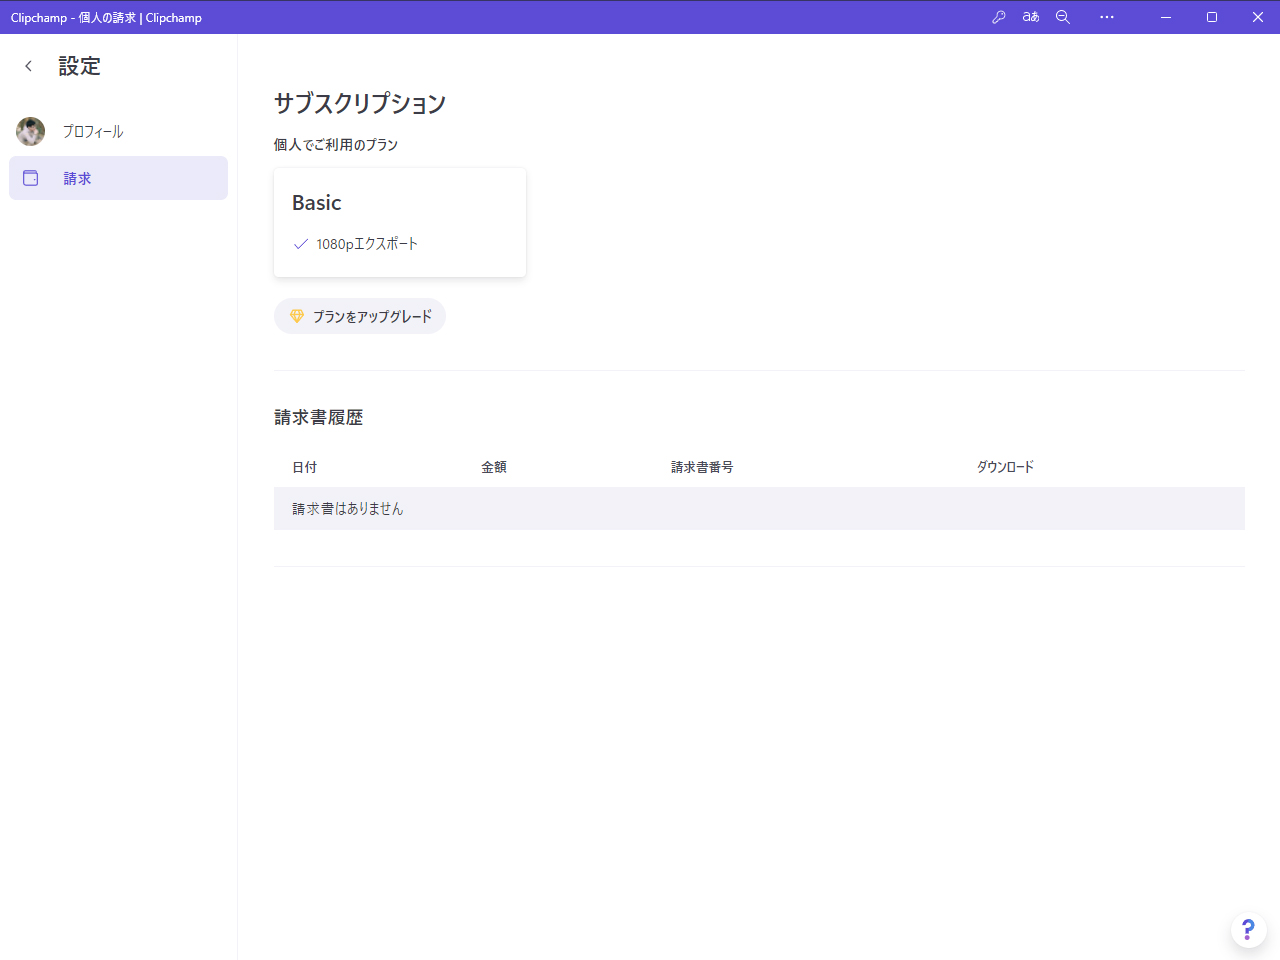The image size is (1280, 960).
Task: Click the checkmark beside 1080pエクスポート
Action: 300,243
